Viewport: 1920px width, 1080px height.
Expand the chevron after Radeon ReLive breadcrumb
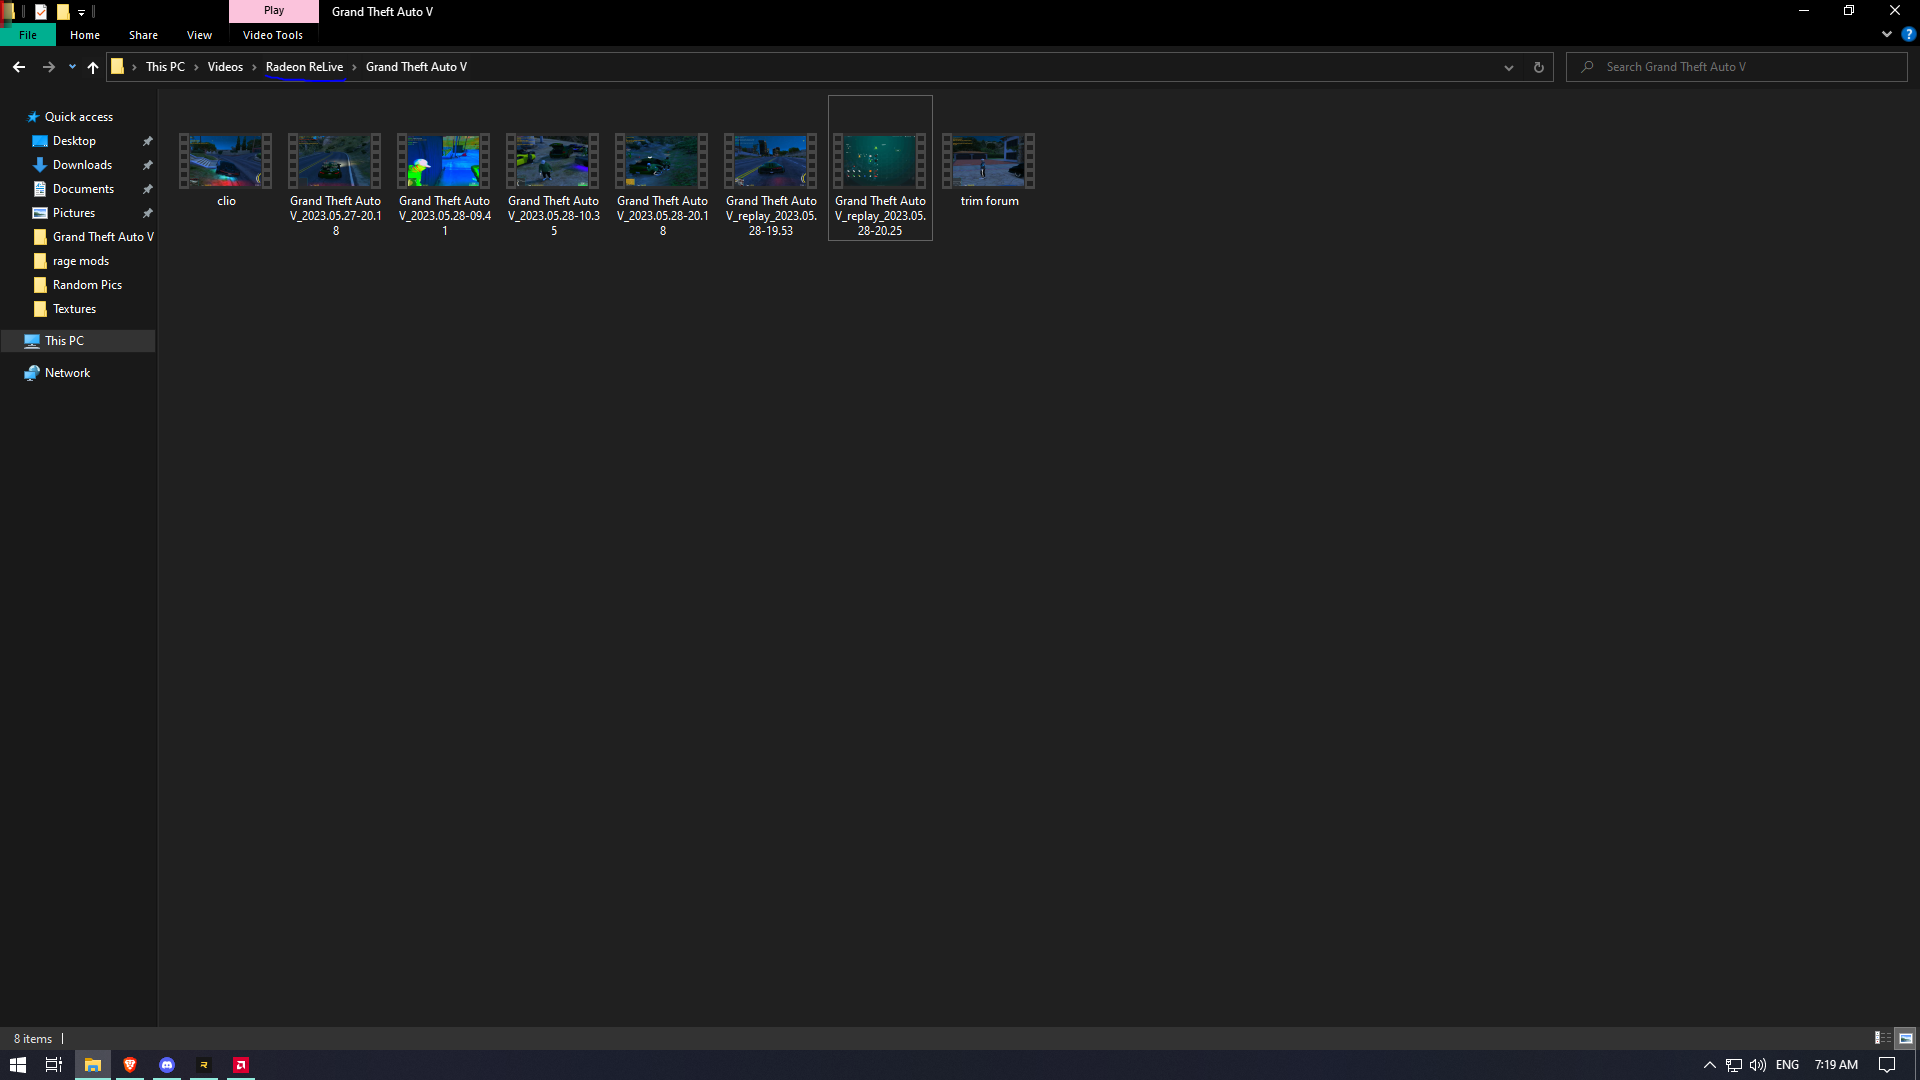[354, 67]
